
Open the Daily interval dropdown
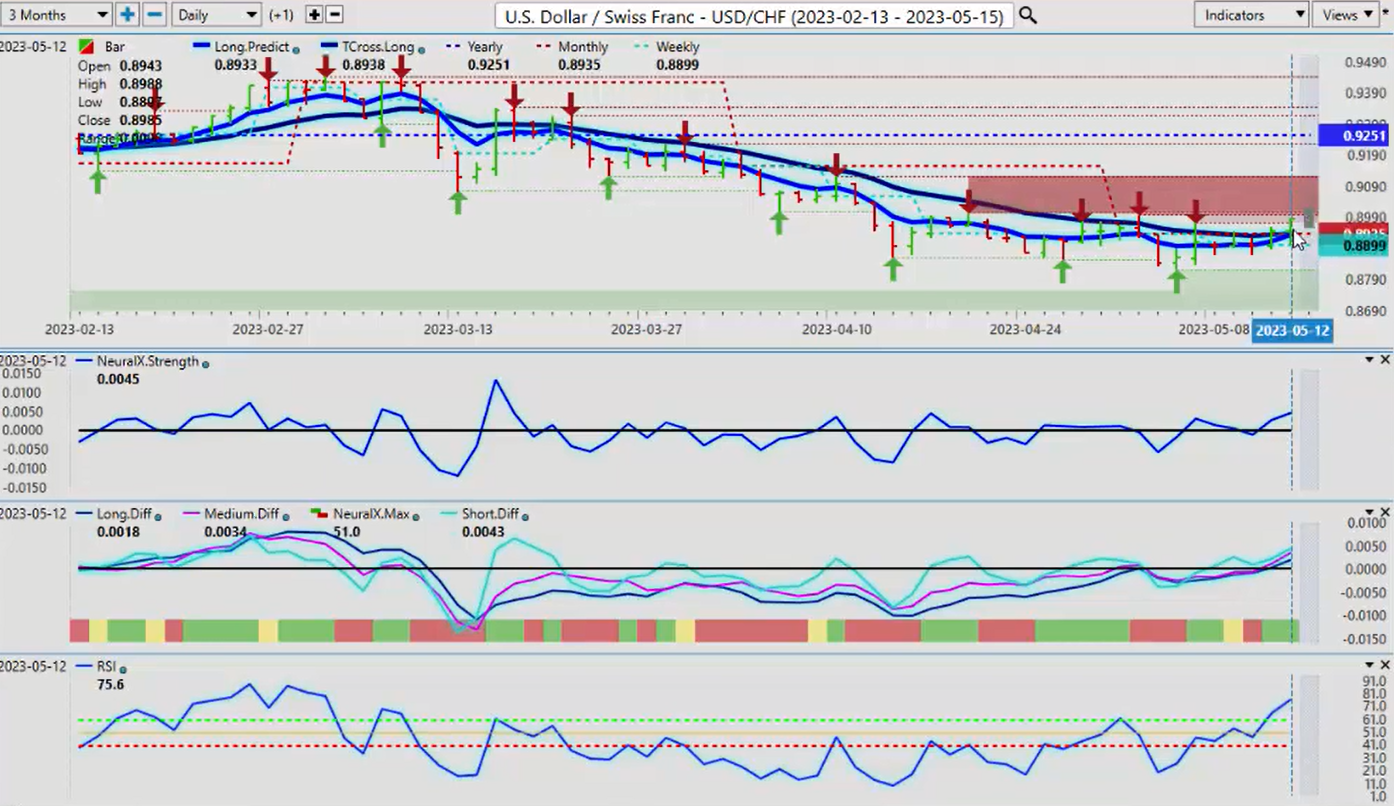point(216,15)
